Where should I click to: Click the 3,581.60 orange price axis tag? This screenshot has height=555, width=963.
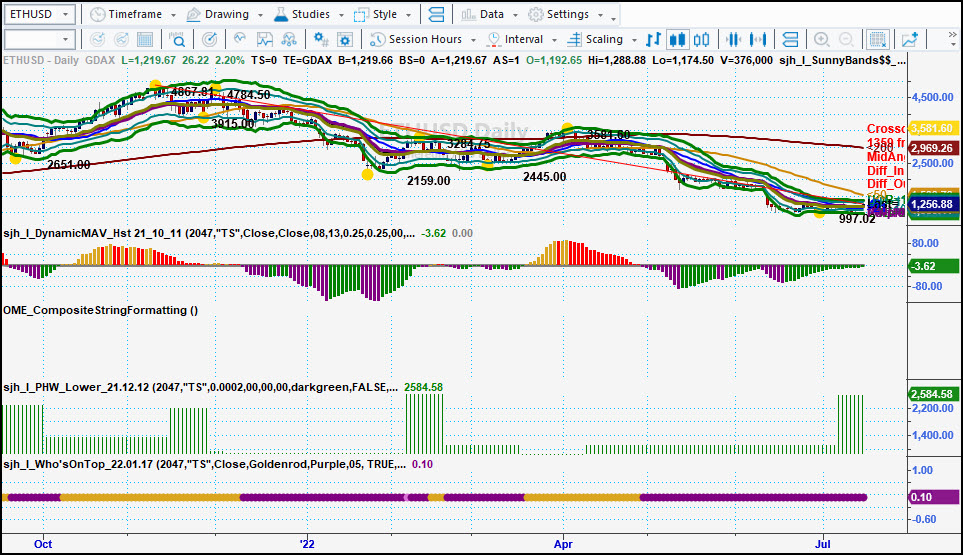point(933,128)
